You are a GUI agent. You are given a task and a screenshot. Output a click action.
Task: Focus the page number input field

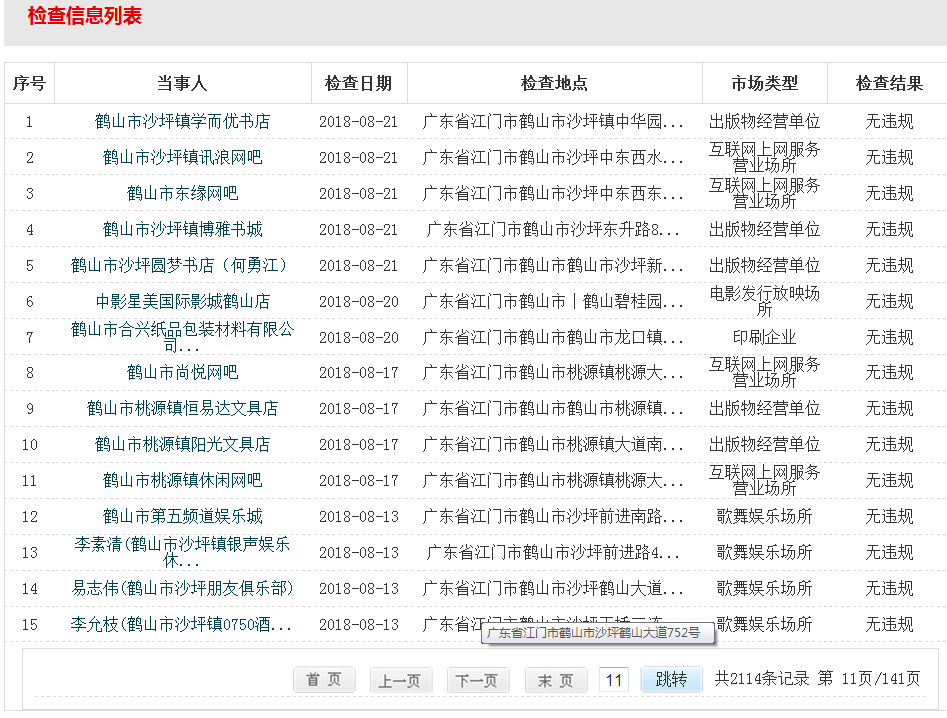(614, 680)
